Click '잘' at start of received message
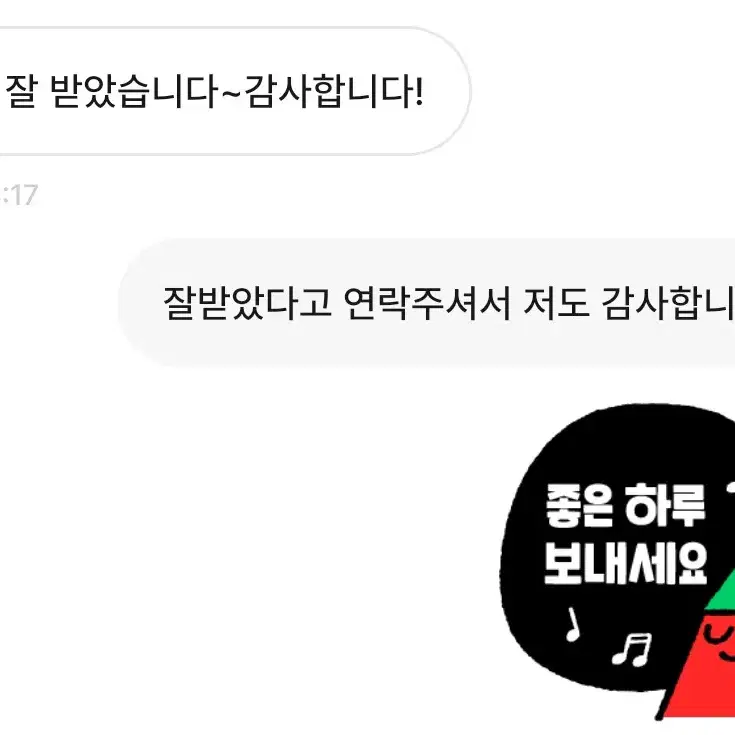The image size is (735, 735). [x=21, y=92]
